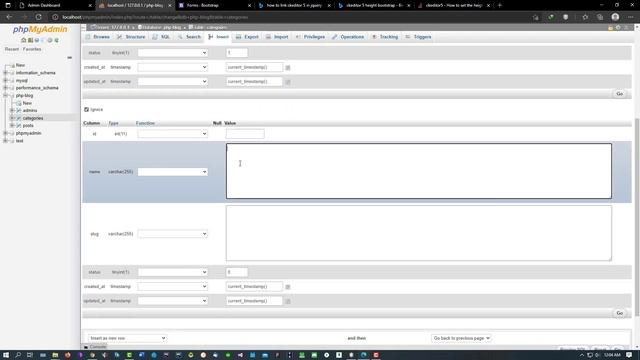Switch to the Structure tab
Image resolution: width=640 pixels, height=360 pixels.
pos(131,37)
